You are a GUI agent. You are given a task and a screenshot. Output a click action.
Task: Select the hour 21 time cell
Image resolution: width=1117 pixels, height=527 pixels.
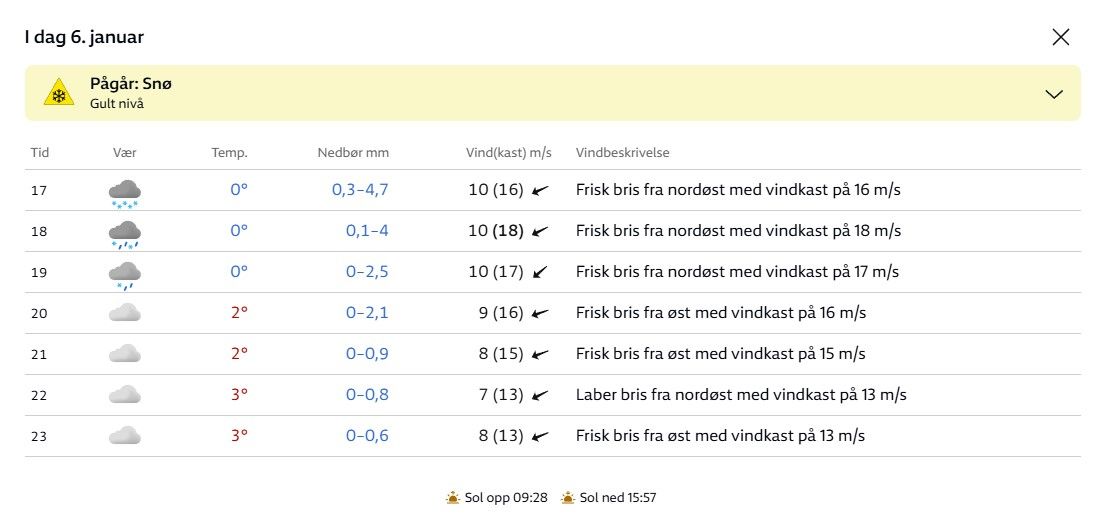pyautogui.click(x=39, y=355)
